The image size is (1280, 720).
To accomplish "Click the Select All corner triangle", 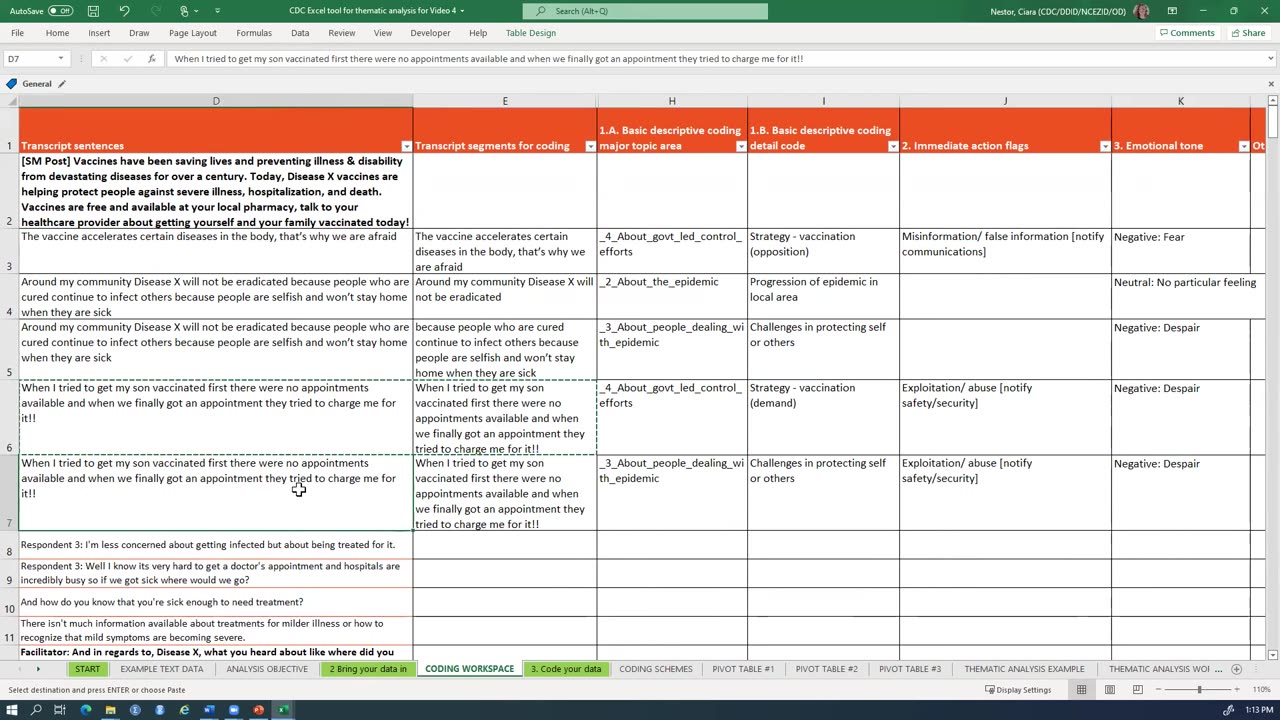I will [9, 101].
